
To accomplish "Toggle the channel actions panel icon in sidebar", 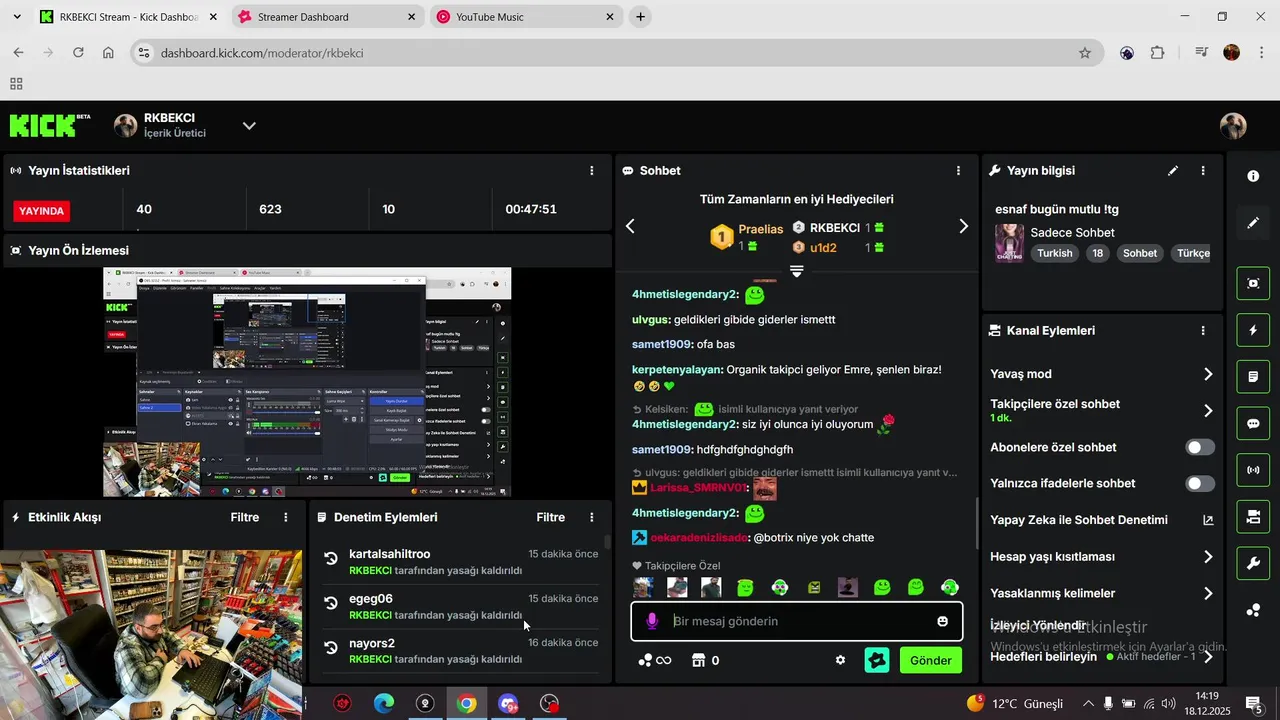I will 1253,517.
